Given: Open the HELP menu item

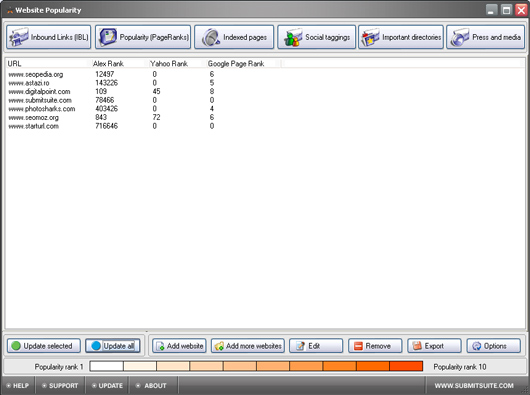Looking at the screenshot, I should pos(18,386).
